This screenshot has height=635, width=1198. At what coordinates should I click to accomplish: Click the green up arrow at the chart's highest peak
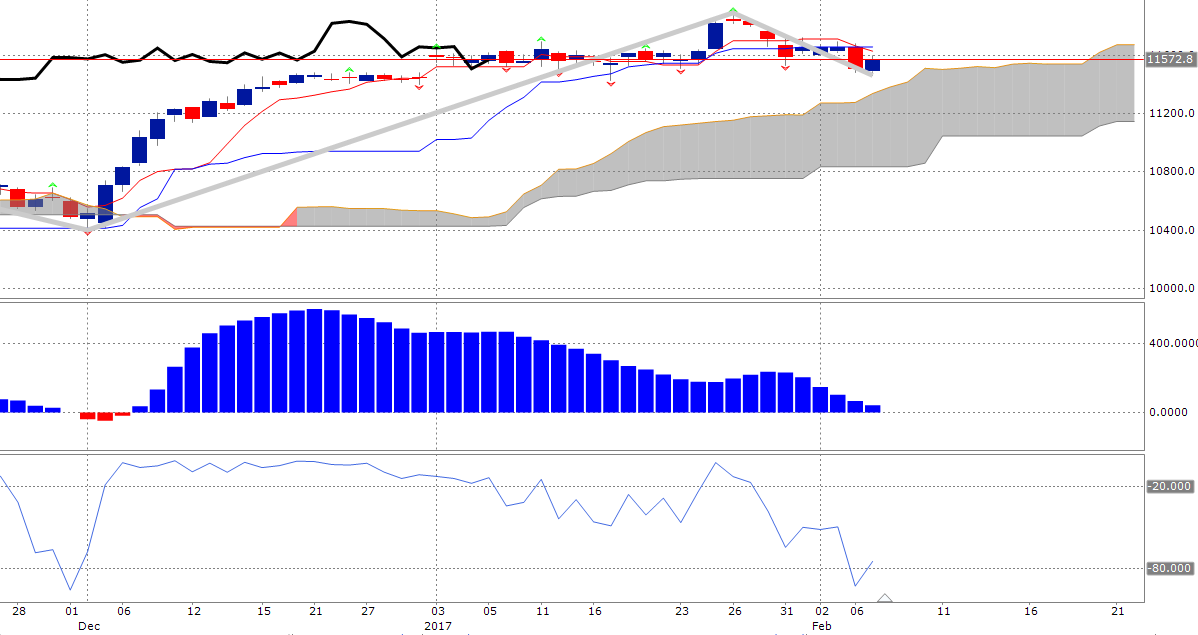pyautogui.click(x=733, y=12)
